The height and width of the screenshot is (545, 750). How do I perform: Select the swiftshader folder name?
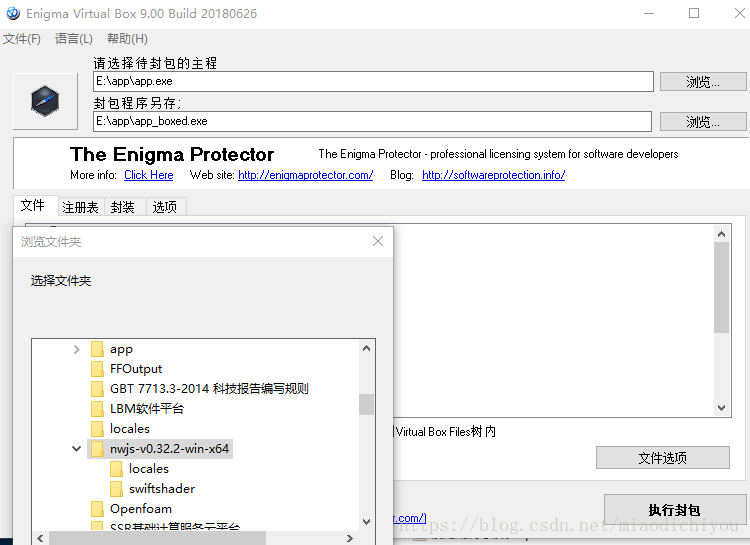pyautogui.click(x=162, y=489)
